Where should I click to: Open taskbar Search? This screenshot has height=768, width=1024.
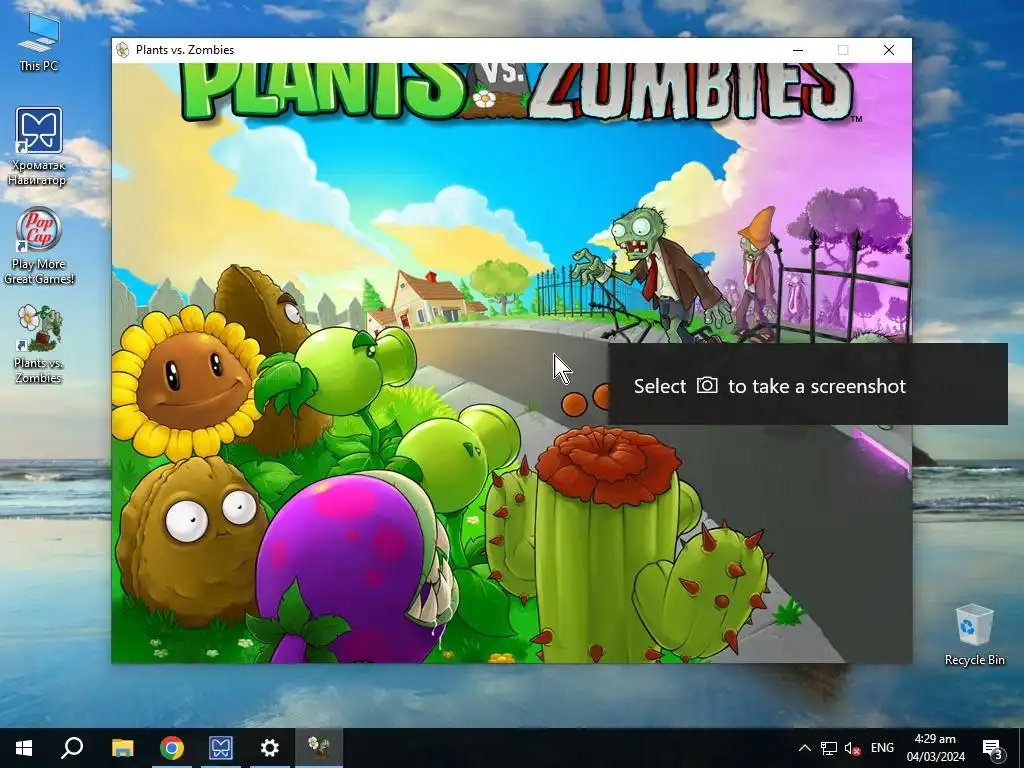[x=72, y=748]
